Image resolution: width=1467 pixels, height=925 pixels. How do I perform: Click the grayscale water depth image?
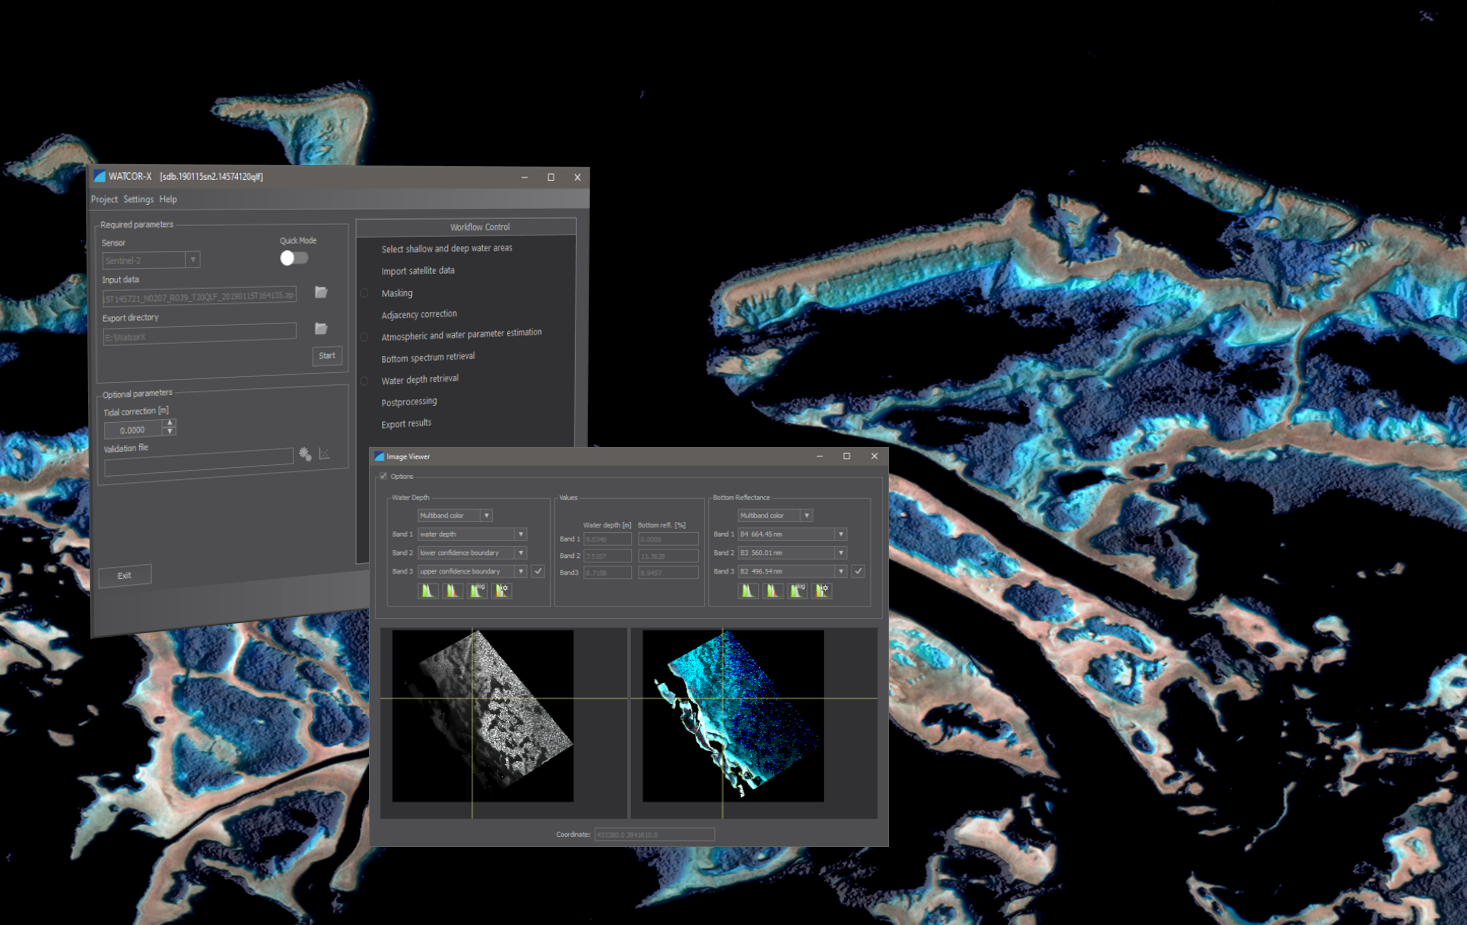coord(483,715)
